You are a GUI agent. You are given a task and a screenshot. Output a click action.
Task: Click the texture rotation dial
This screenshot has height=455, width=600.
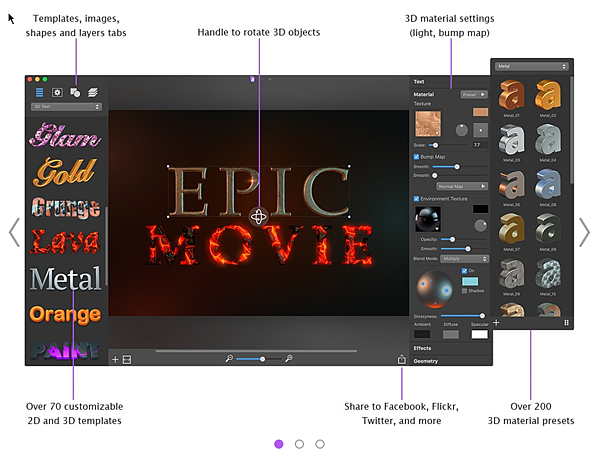(x=461, y=130)
